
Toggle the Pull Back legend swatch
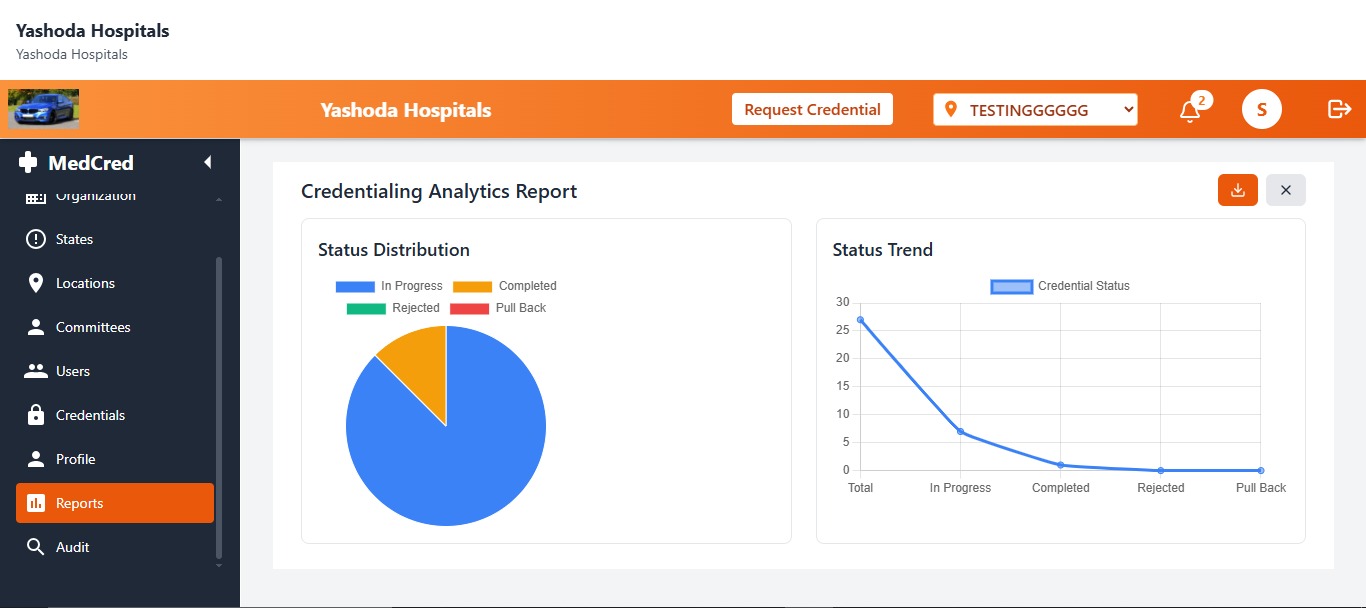(470, 308)
